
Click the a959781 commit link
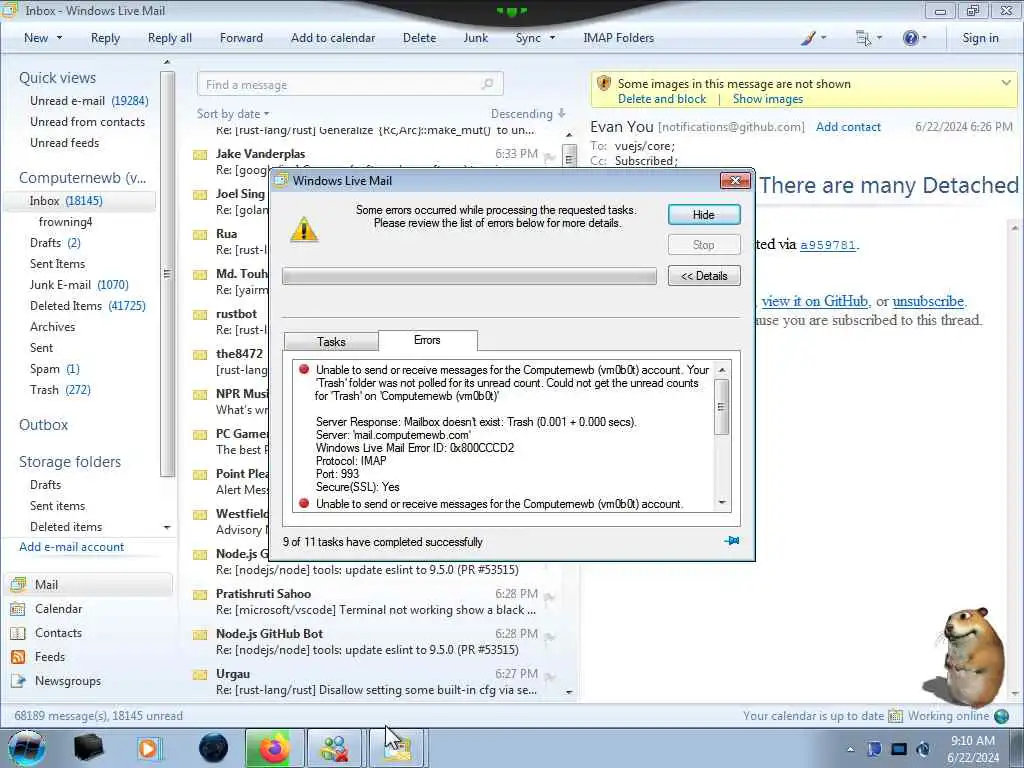[827, 245]
